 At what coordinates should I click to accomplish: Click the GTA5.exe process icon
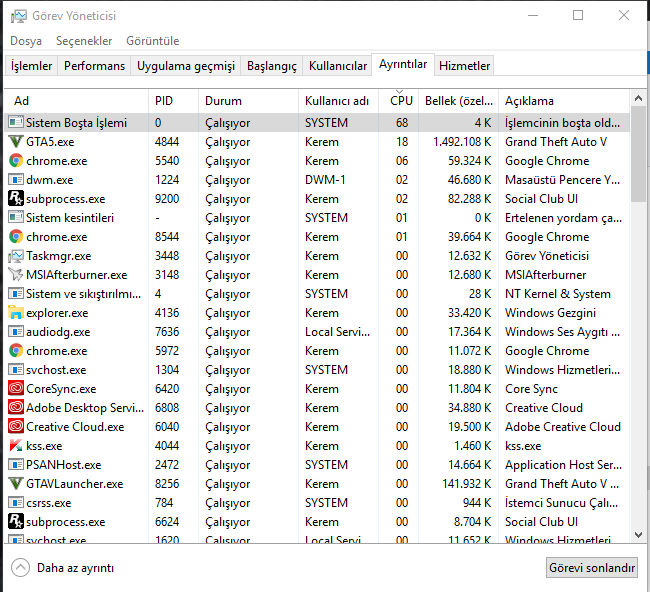point(16,142)
